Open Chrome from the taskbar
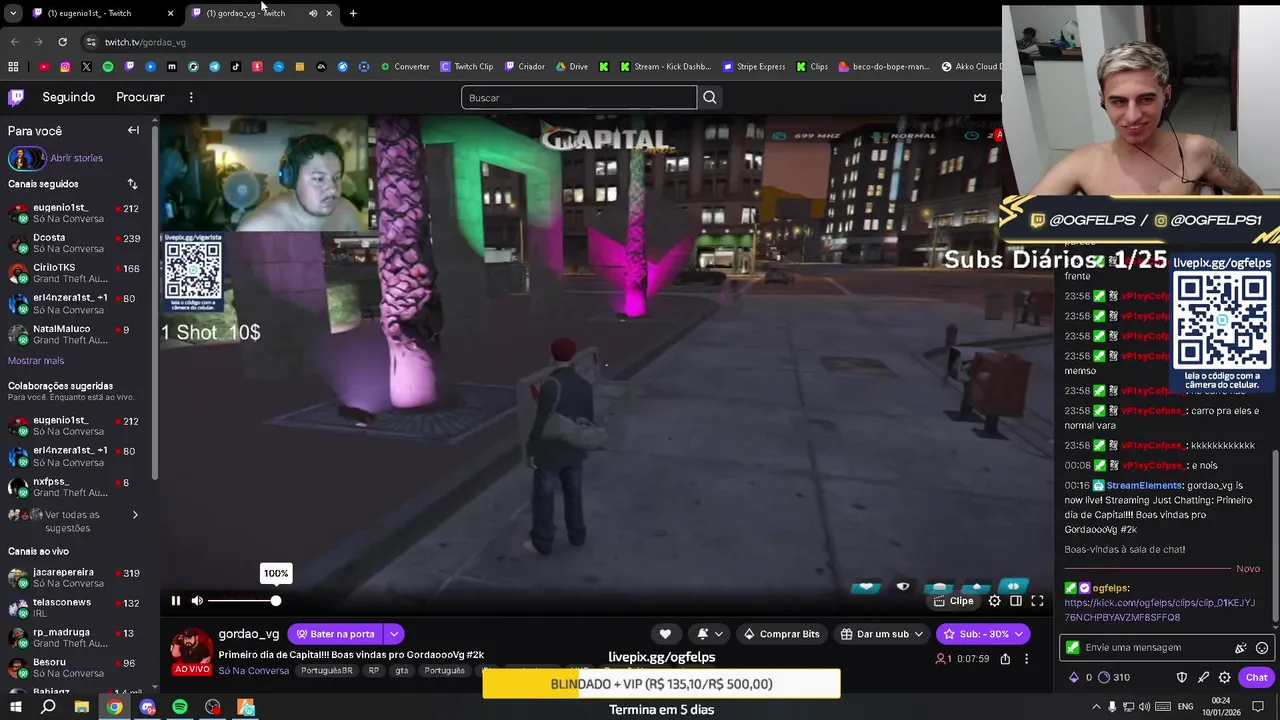1280x720 pixels. tap(115, 707)
